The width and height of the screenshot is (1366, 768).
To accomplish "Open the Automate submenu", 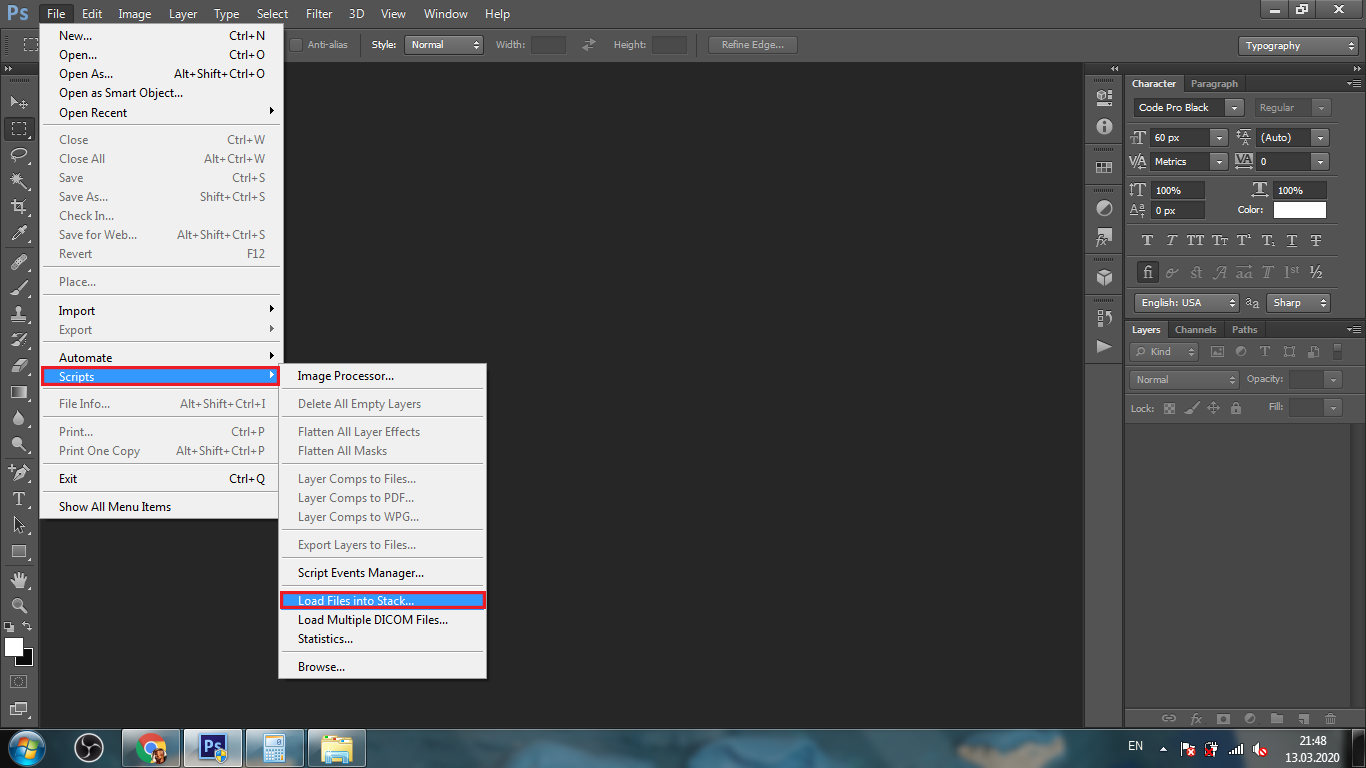I will (161, 357).
